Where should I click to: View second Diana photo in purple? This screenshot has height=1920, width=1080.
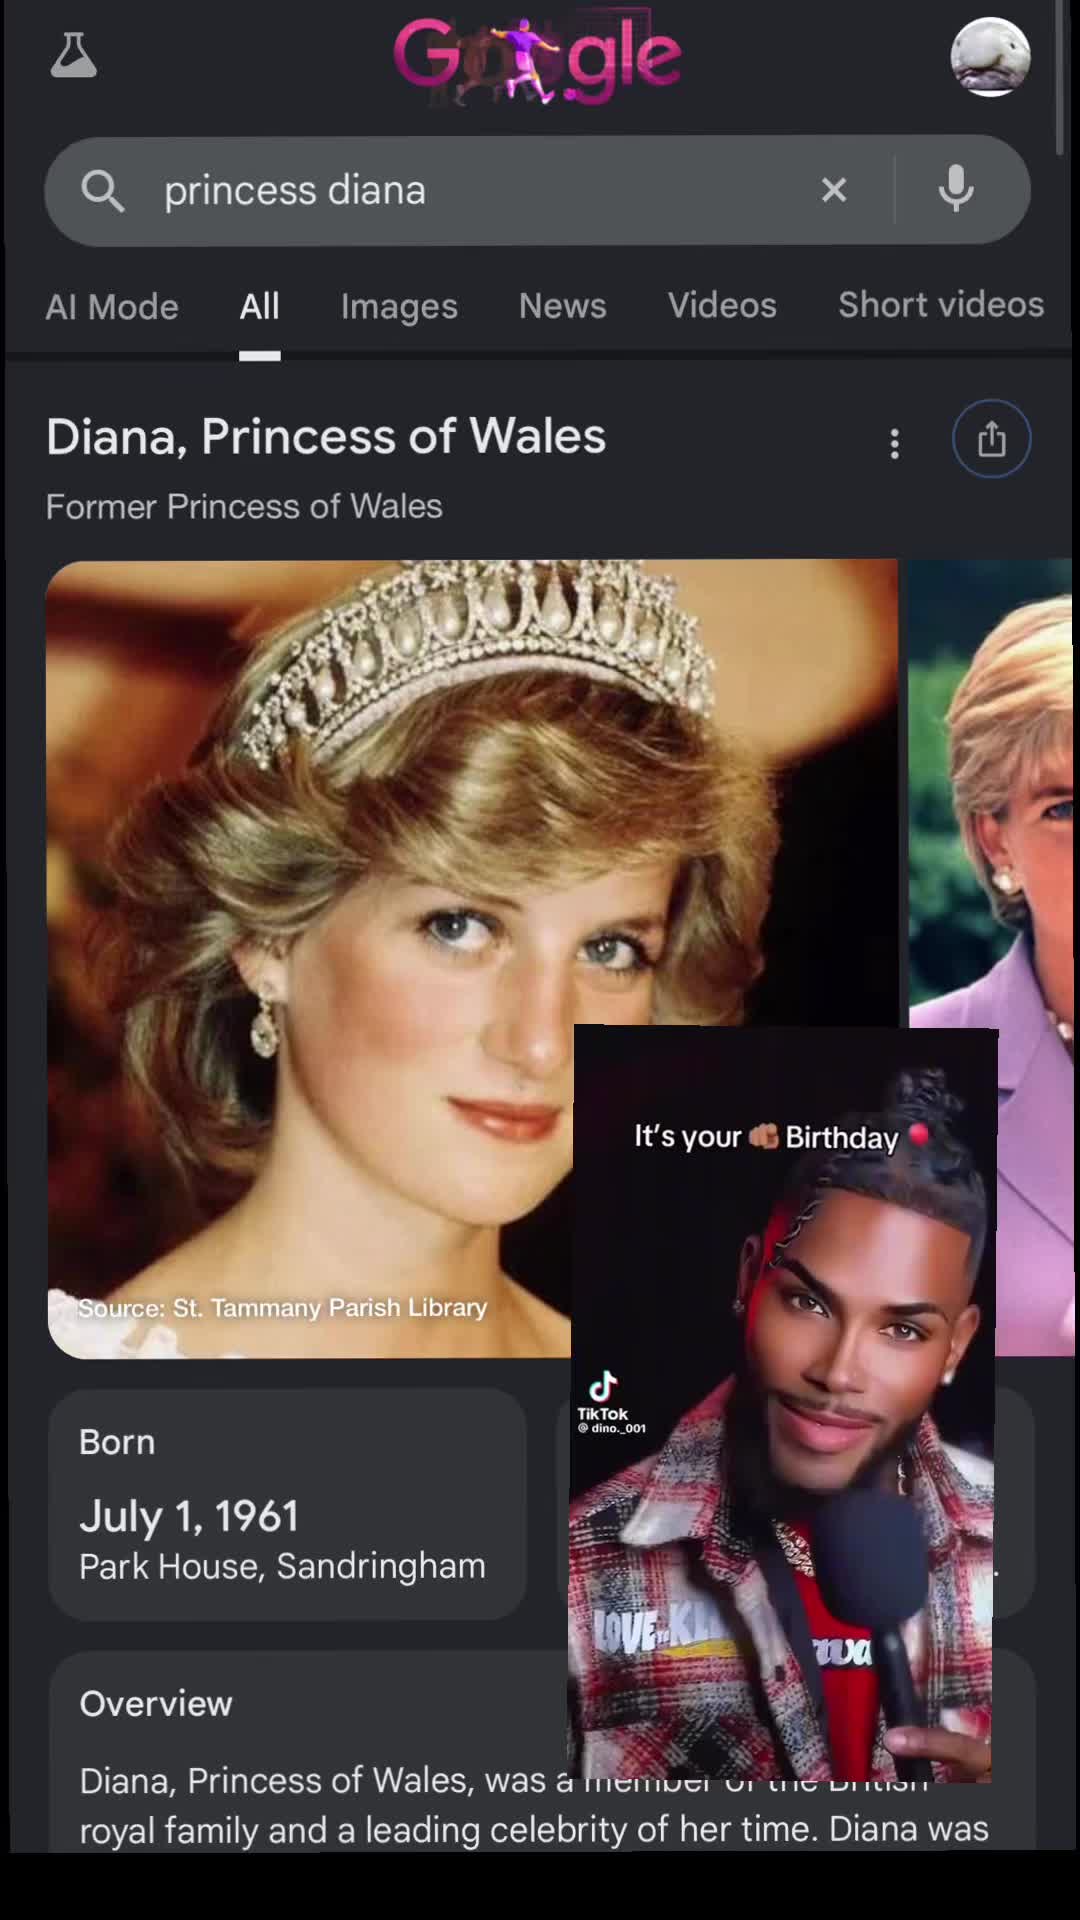coord(990,958)
